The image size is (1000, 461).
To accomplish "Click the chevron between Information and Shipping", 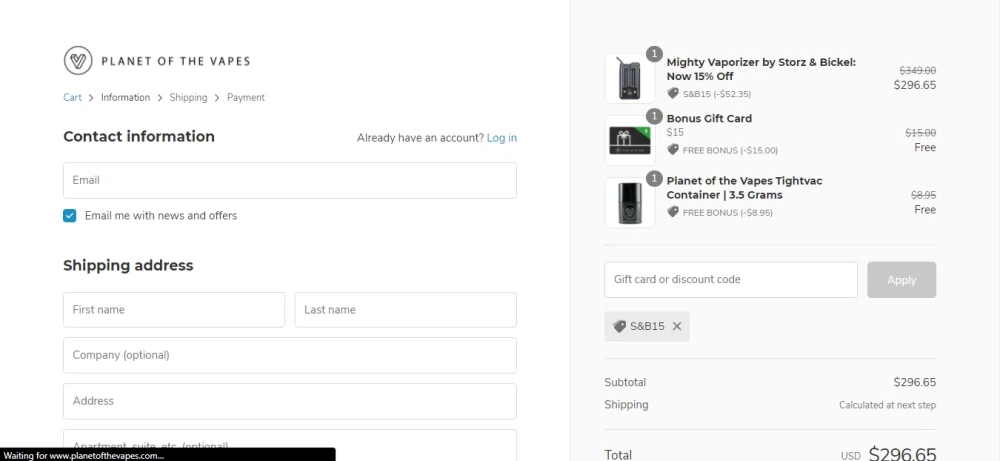I will (159, 98).
